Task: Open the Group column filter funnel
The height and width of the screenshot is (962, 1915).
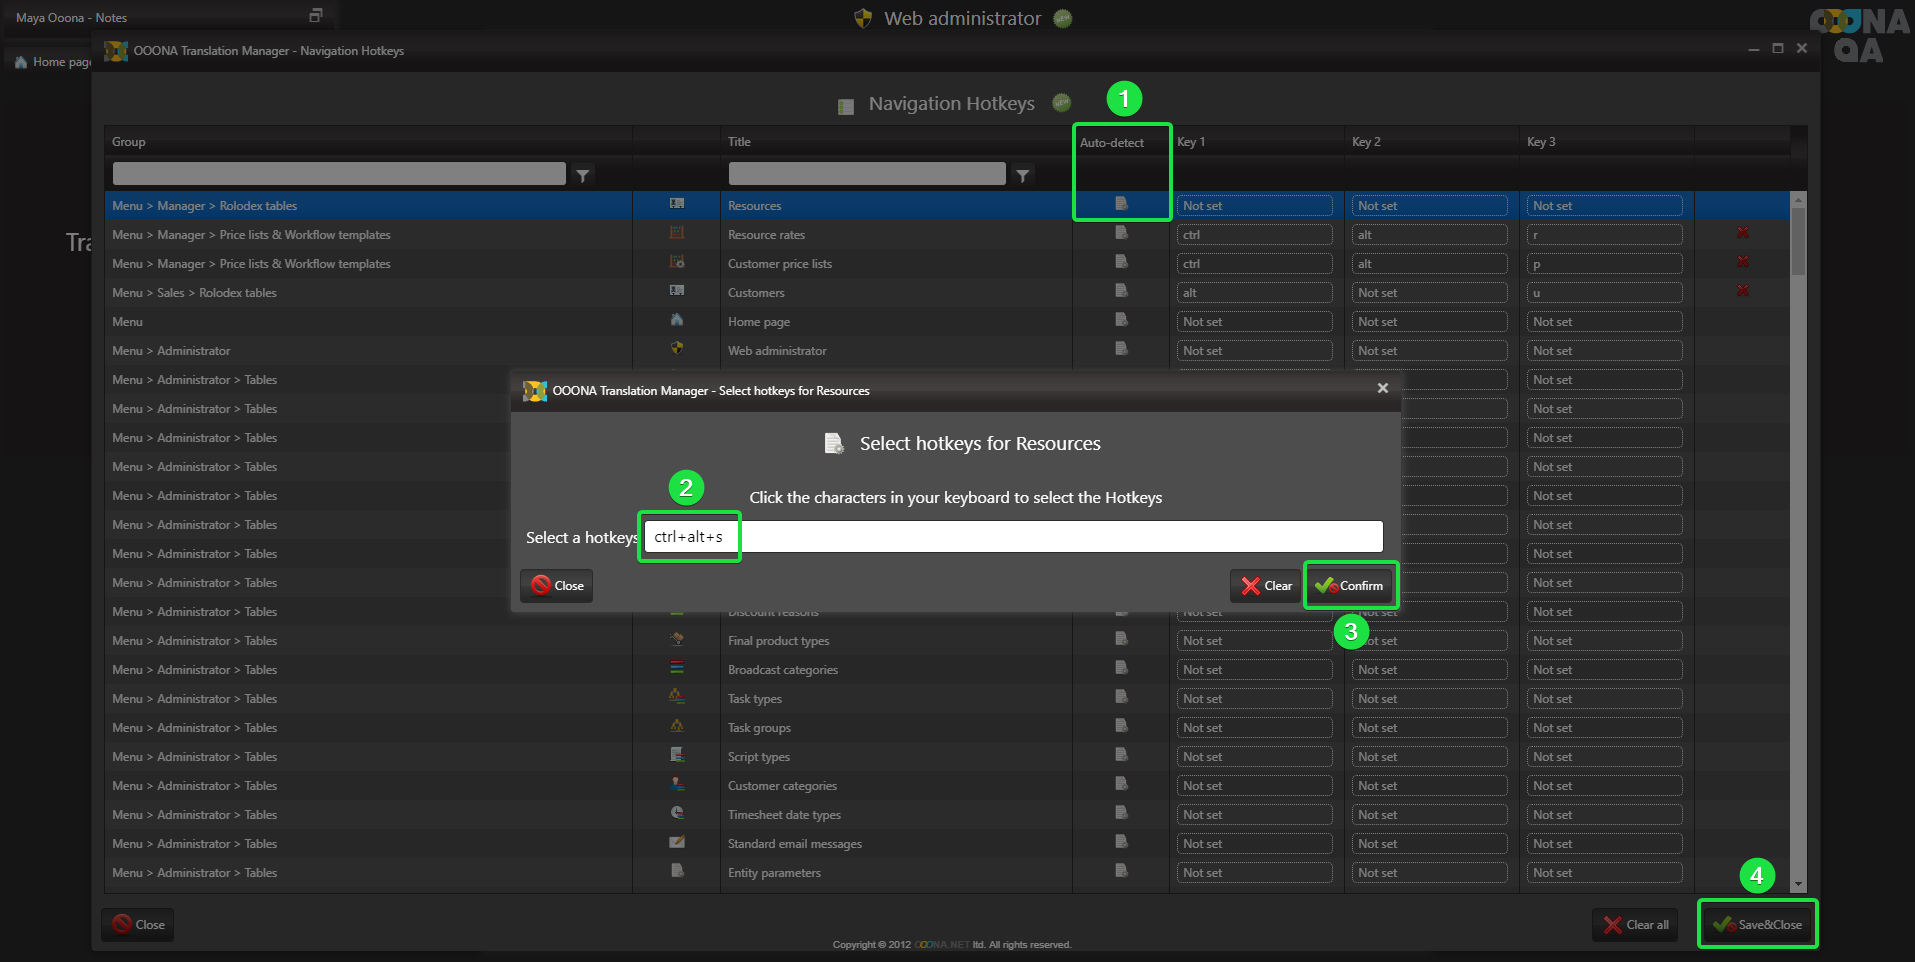Action: tap(583, 175)
